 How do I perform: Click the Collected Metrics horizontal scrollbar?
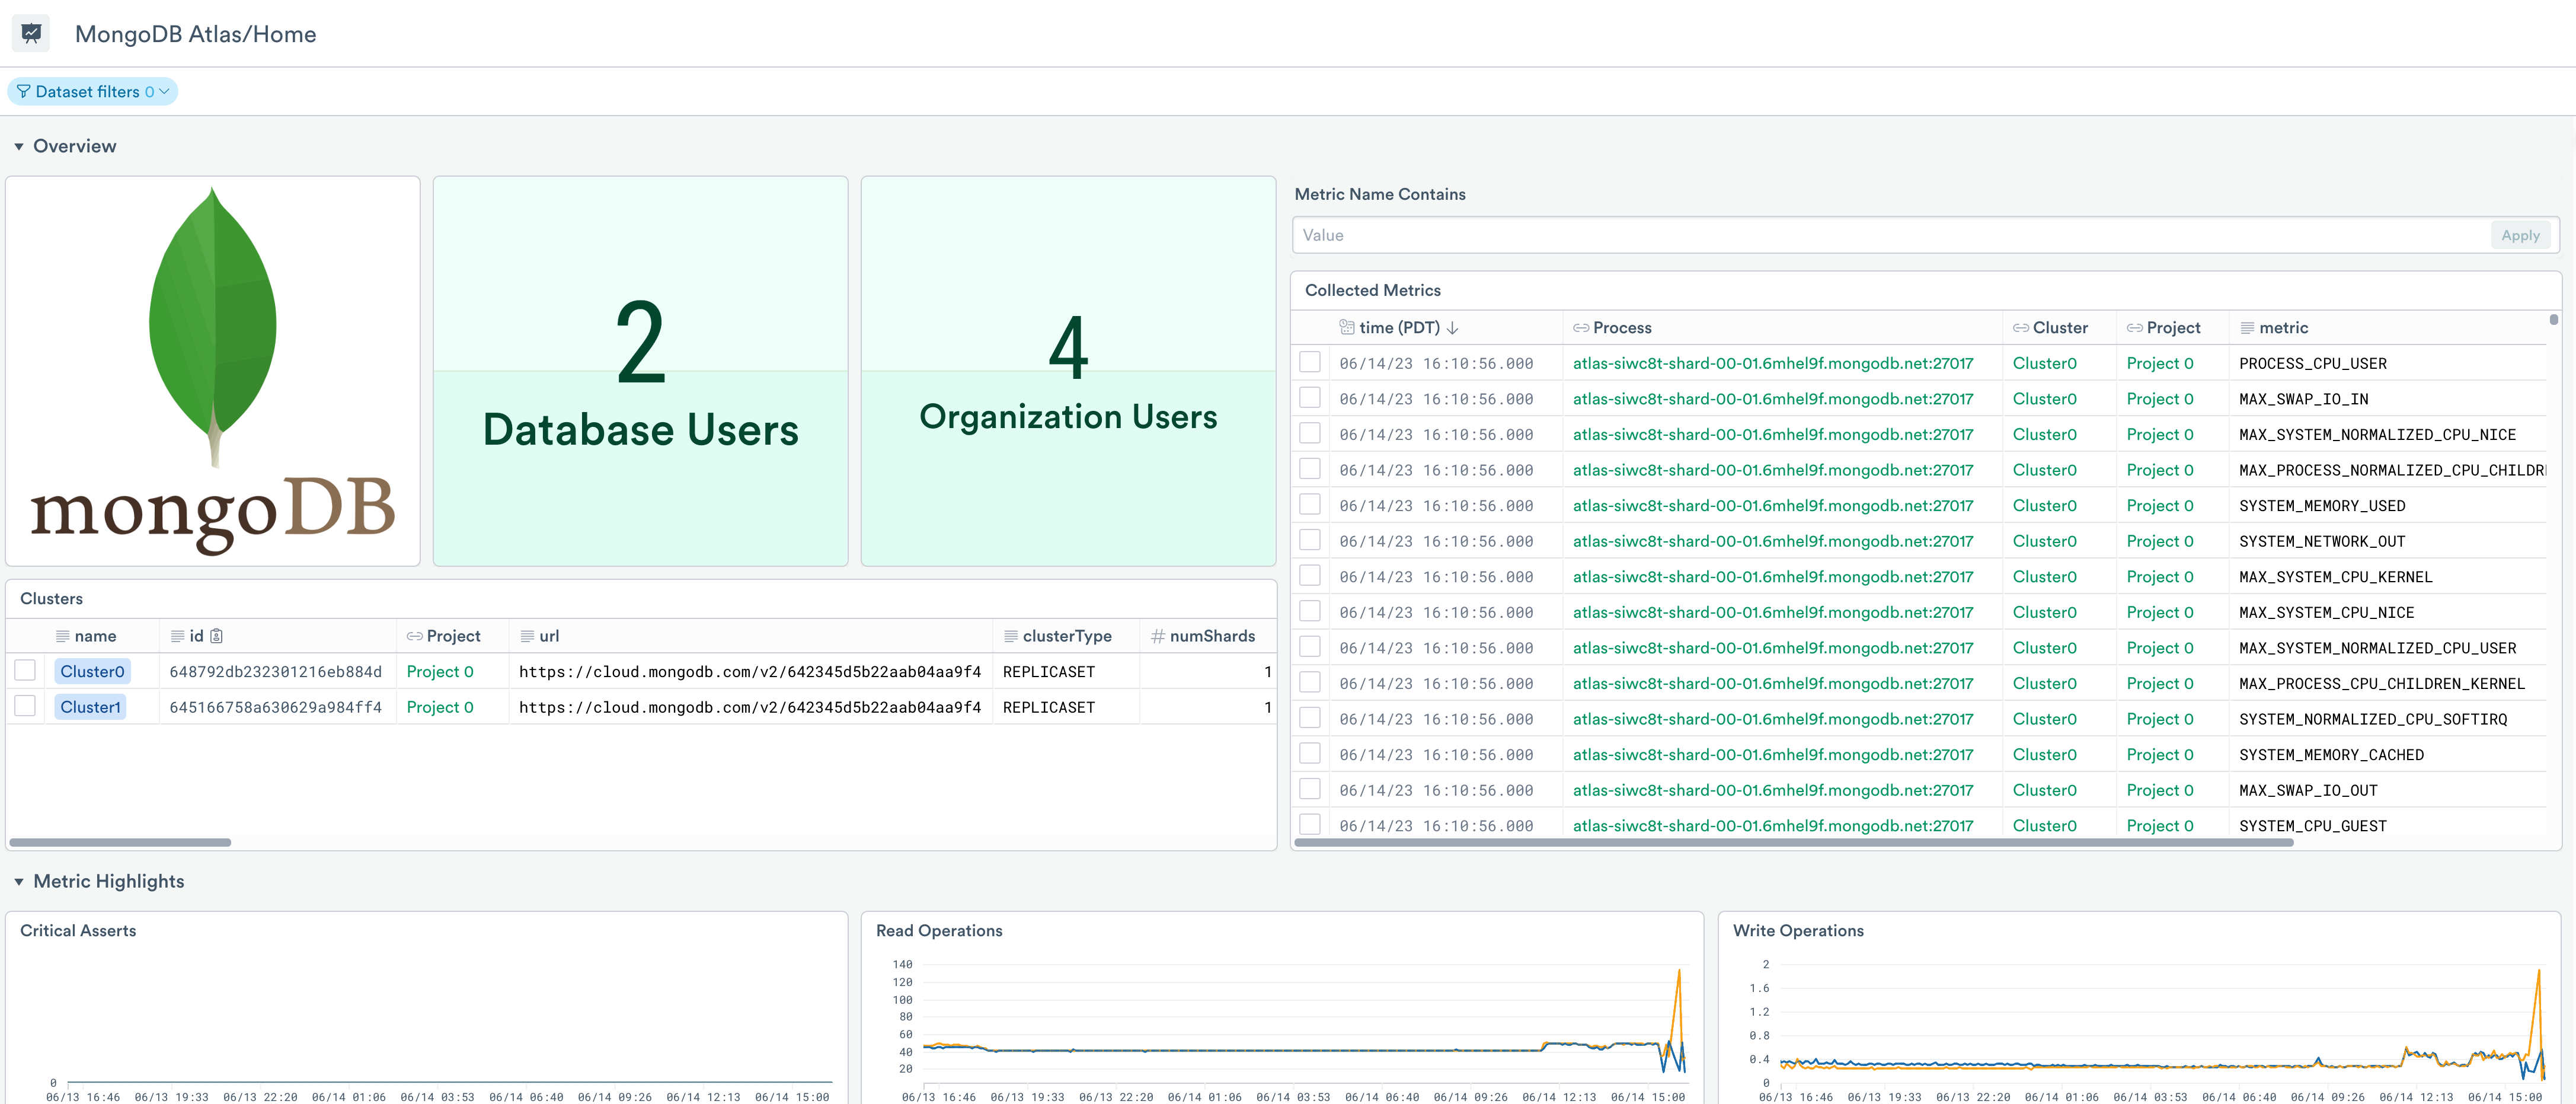(x=1793, y=843)
